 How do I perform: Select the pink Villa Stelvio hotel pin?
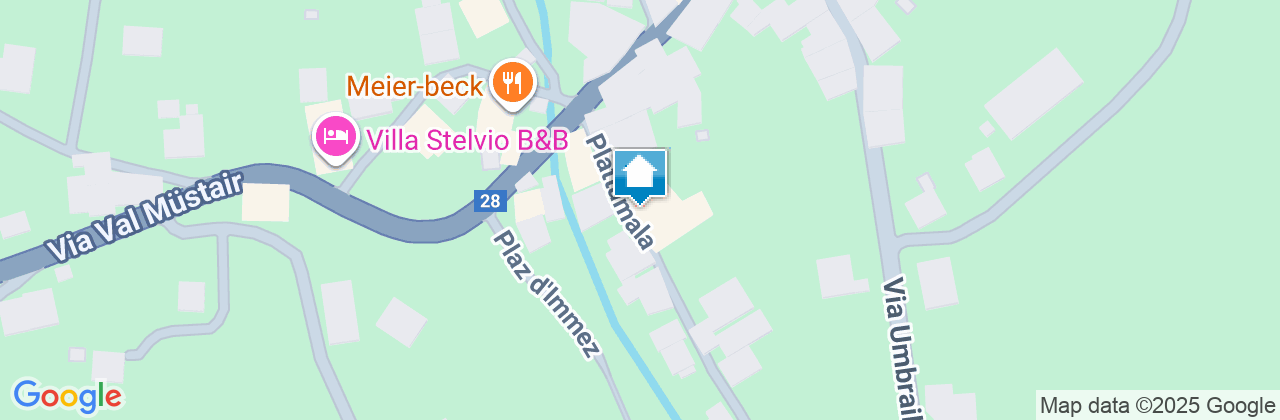[x=335, y=139]
